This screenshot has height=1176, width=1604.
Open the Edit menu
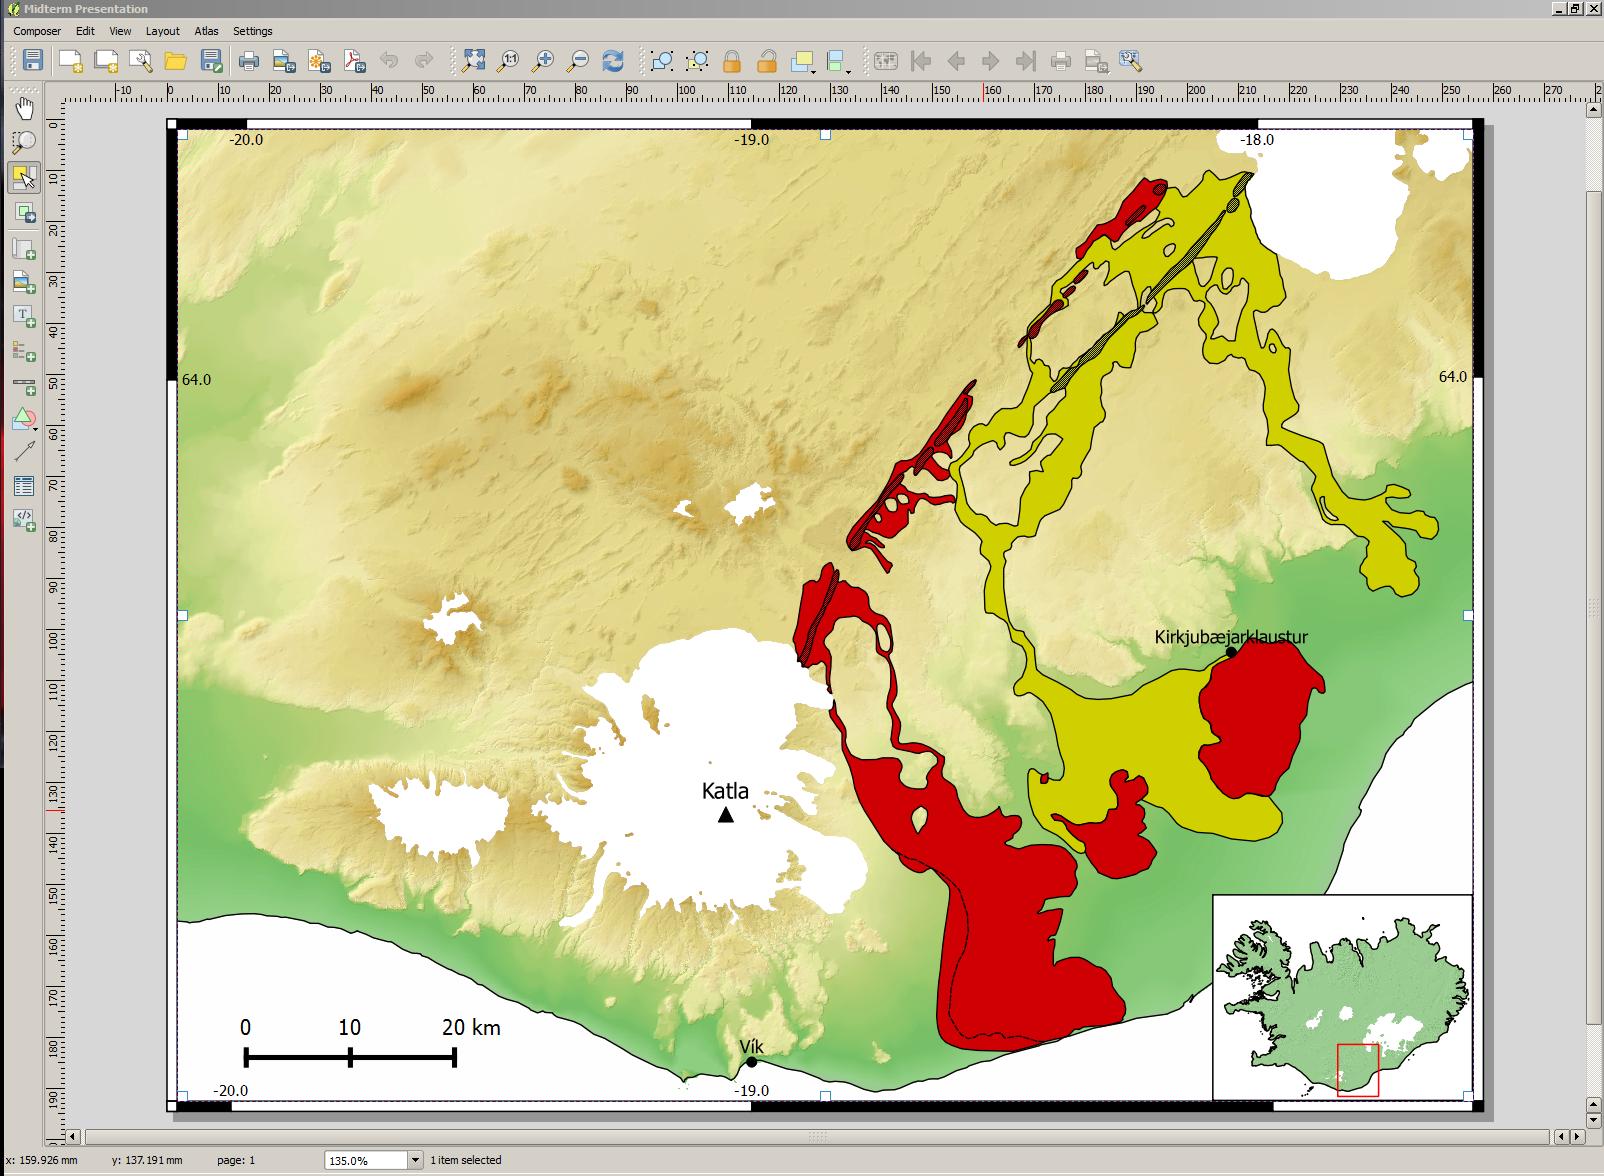click(85, 31)
